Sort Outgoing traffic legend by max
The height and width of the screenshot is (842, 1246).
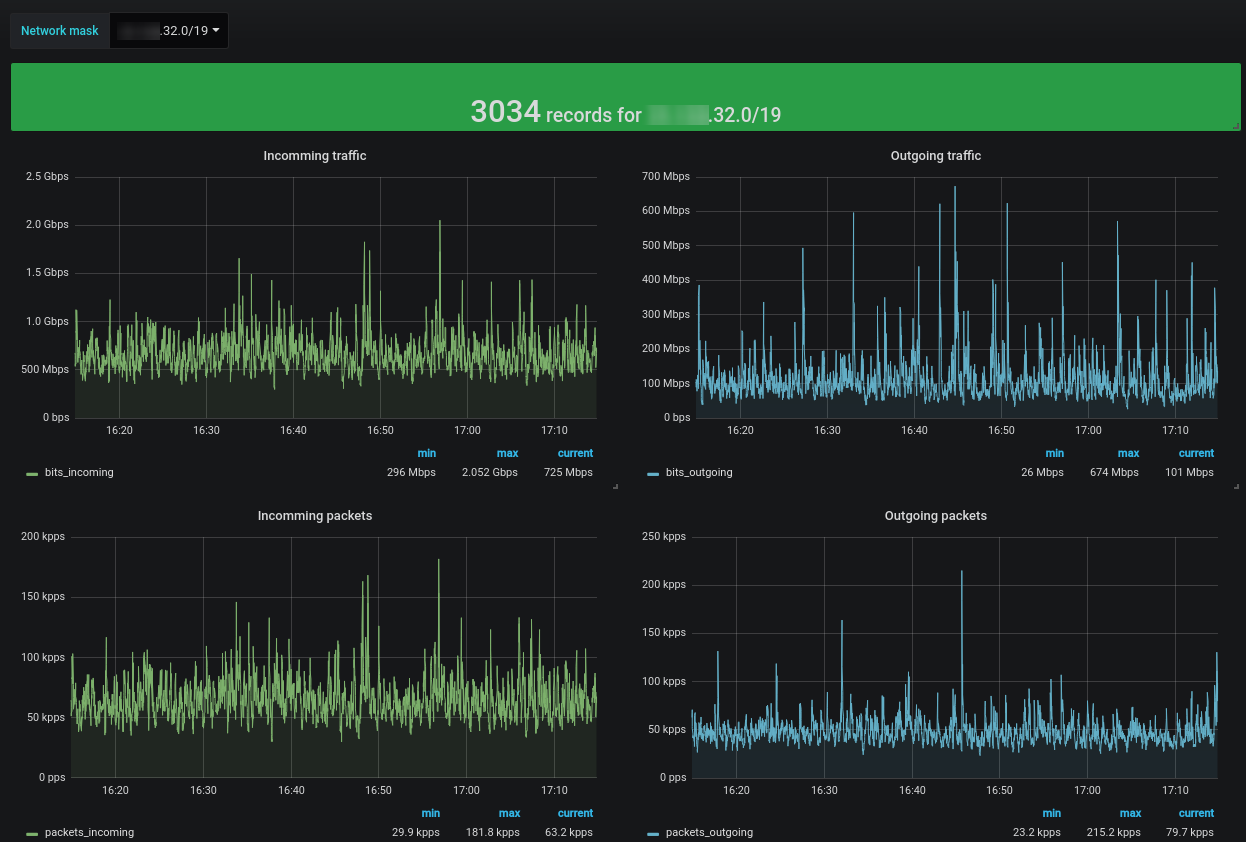[1129, 454]
